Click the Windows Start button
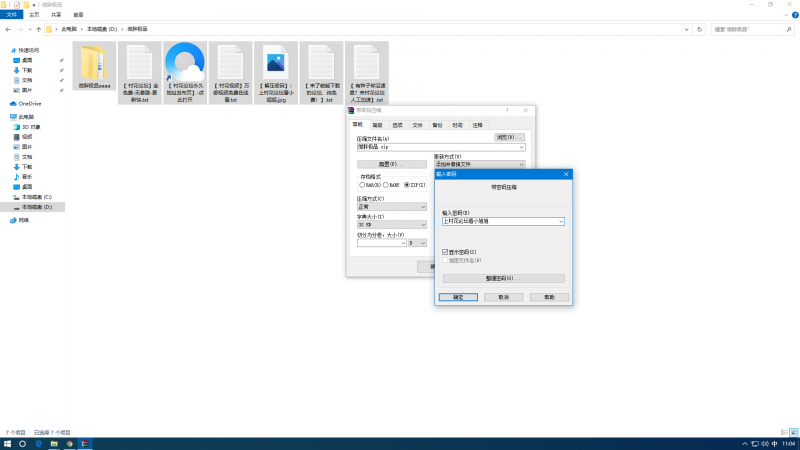This screenshot has height=450, width=800. click(8, 443)
